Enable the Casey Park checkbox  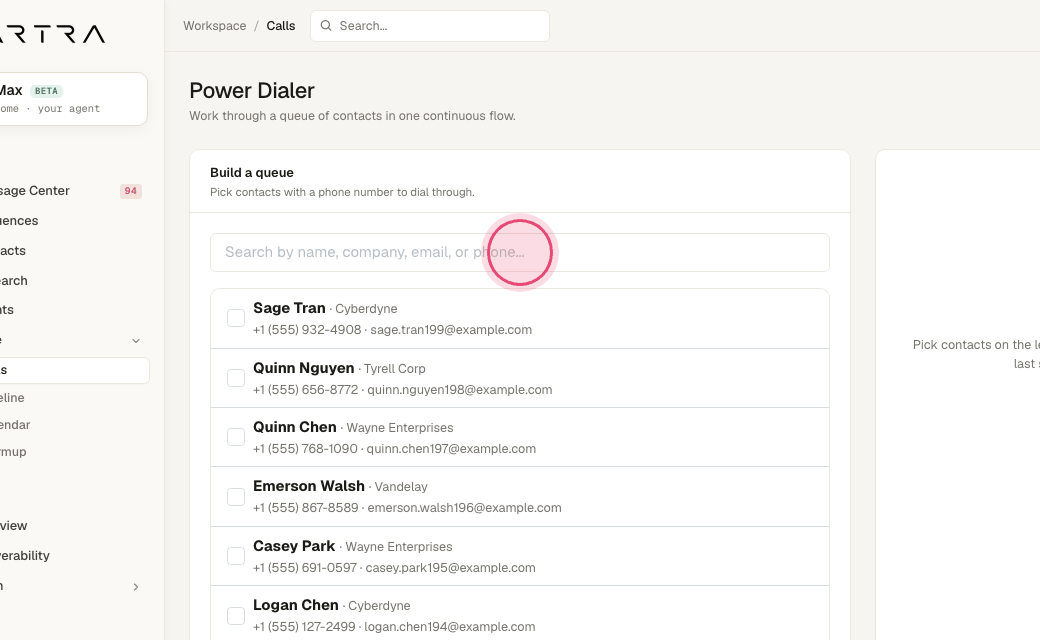tap(236, 556)
